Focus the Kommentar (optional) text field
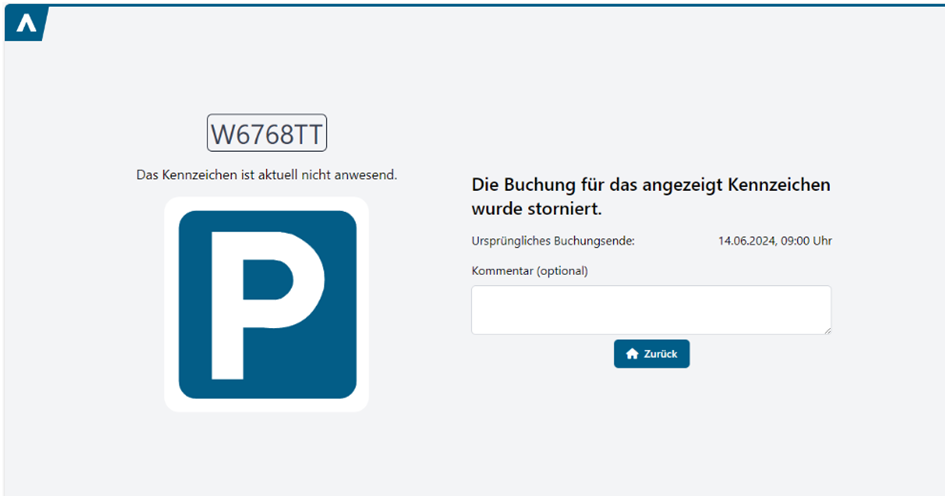Viewport: 945px width, 496px height. click(651, 310)
